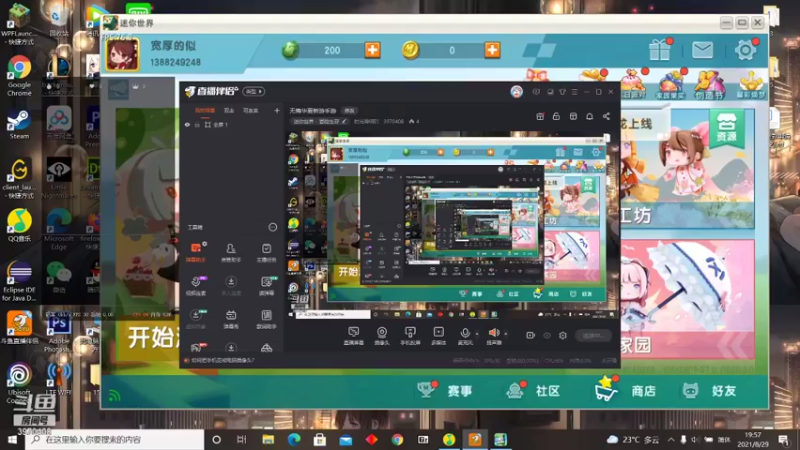The image size is (800, 450).
Task: Open the Google Chrome desktop shortcut
Action: pyautogui.click(x=19, y=76)
